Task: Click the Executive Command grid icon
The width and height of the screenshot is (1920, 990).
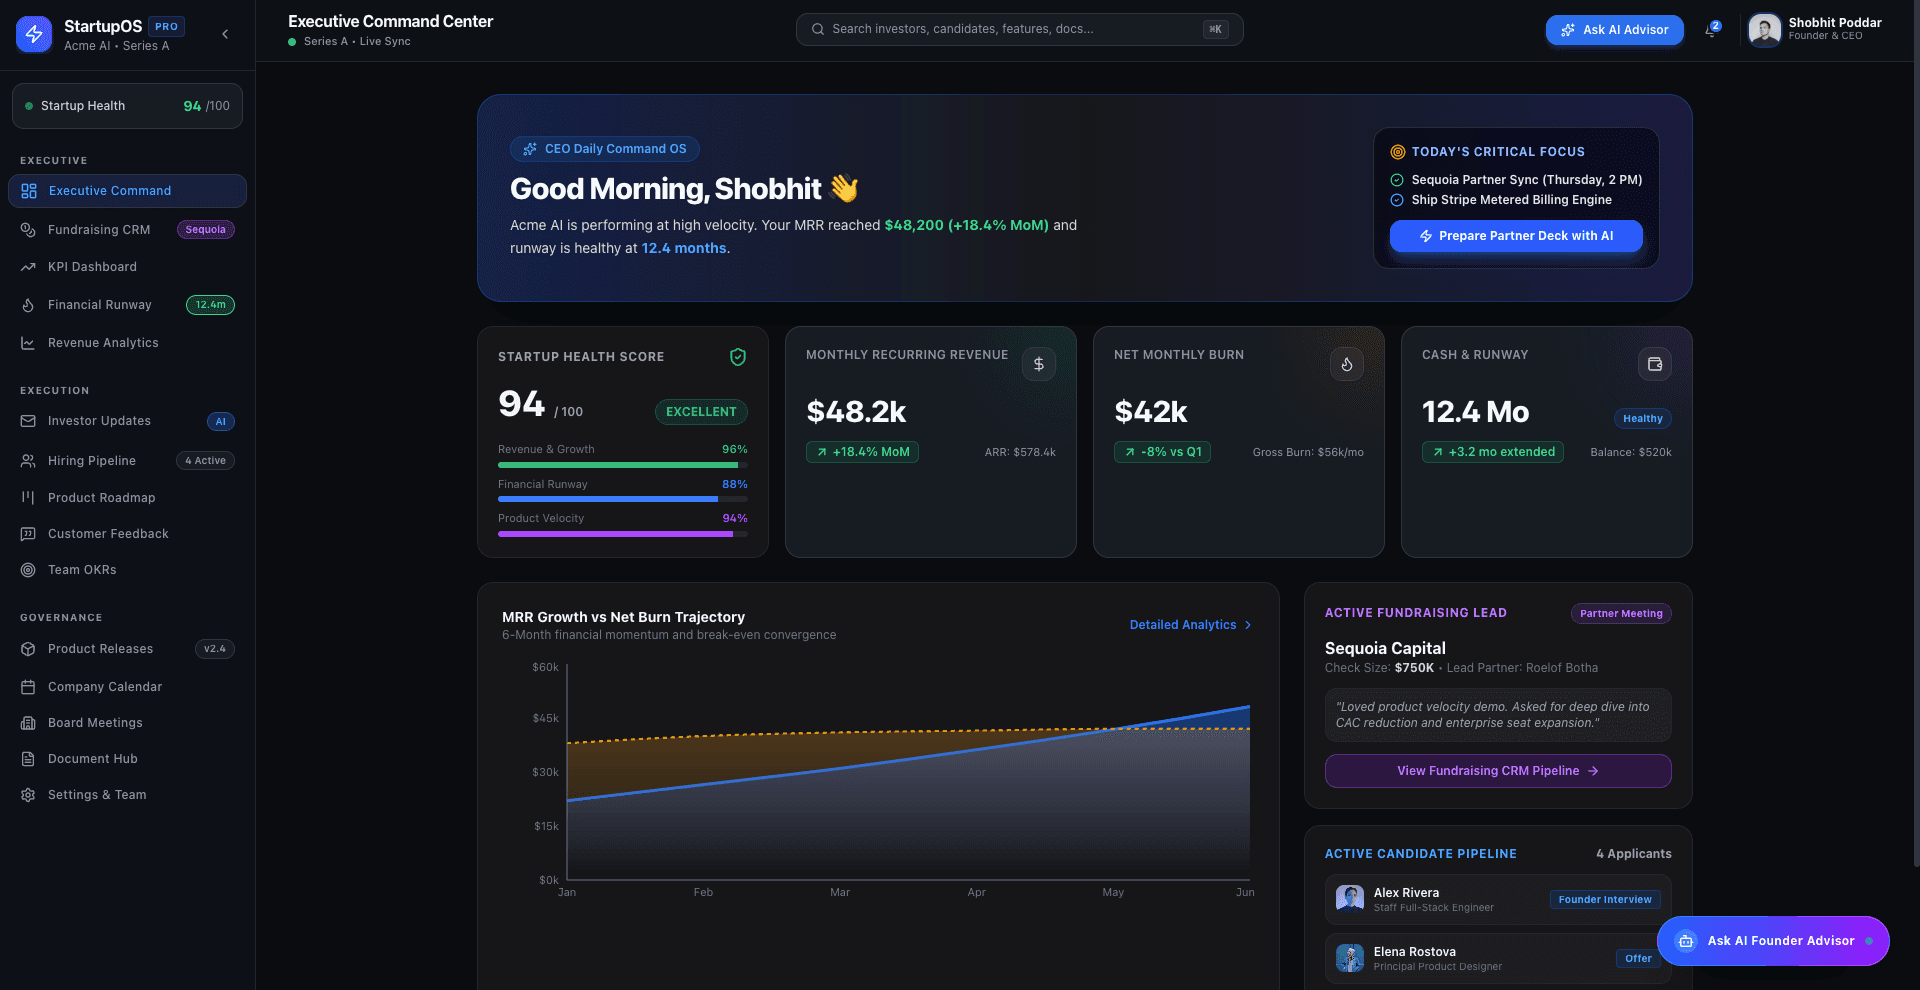Action: pos(29,191)
